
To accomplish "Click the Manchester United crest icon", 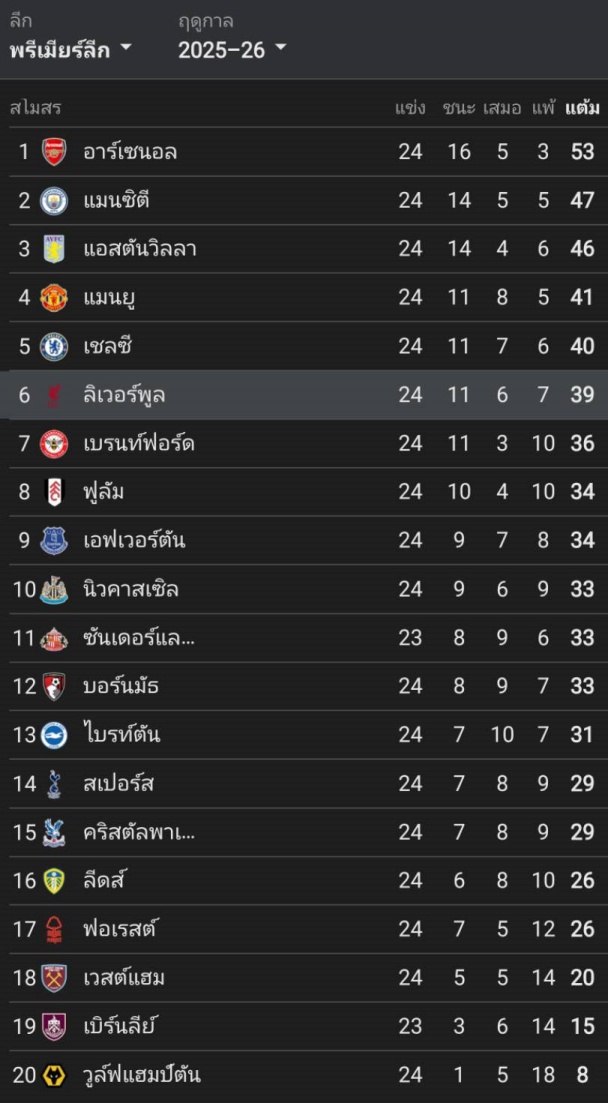I will point(54,298).
